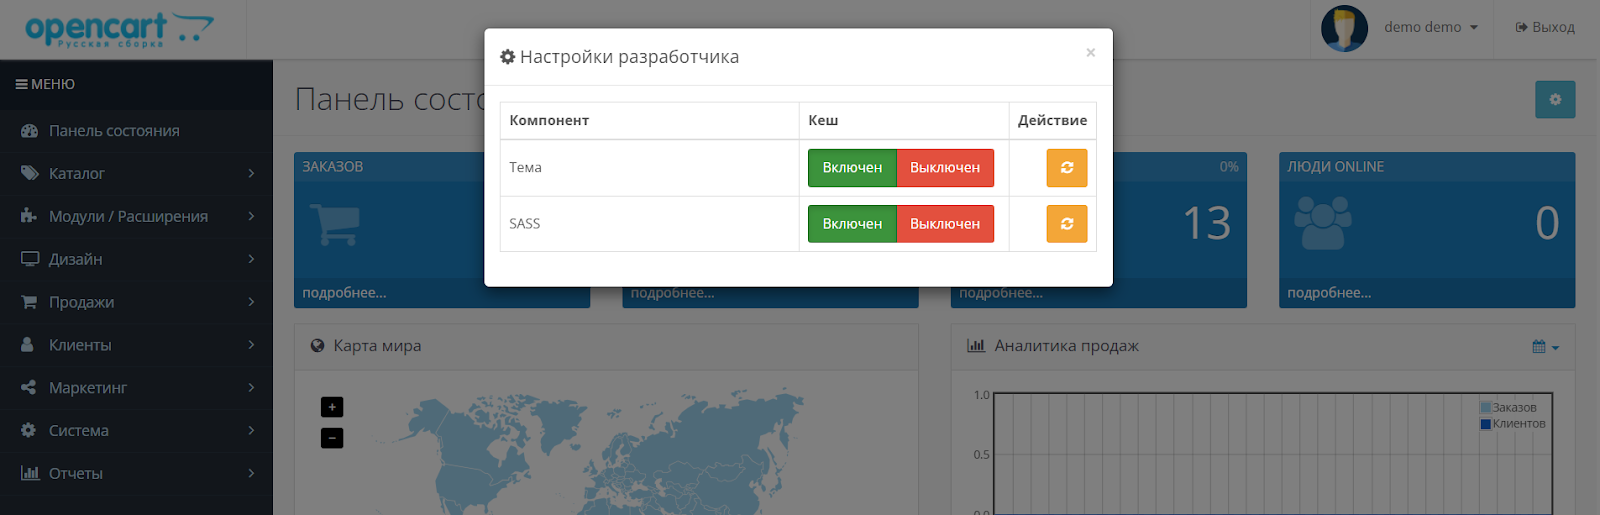Click the refresh icon for SASS cache
1600x515 pixels.
pos(1066,224)
